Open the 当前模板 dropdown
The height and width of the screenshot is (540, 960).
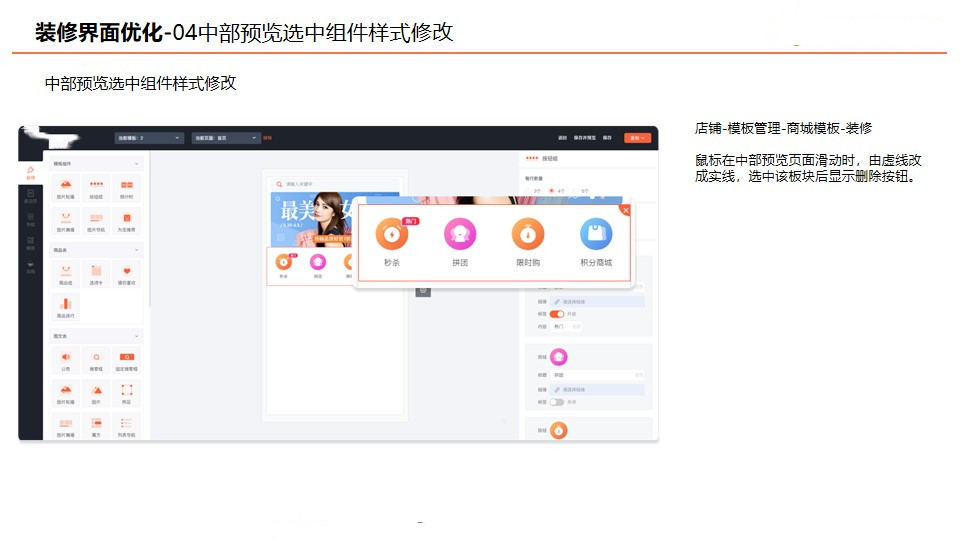coord(149,138)
